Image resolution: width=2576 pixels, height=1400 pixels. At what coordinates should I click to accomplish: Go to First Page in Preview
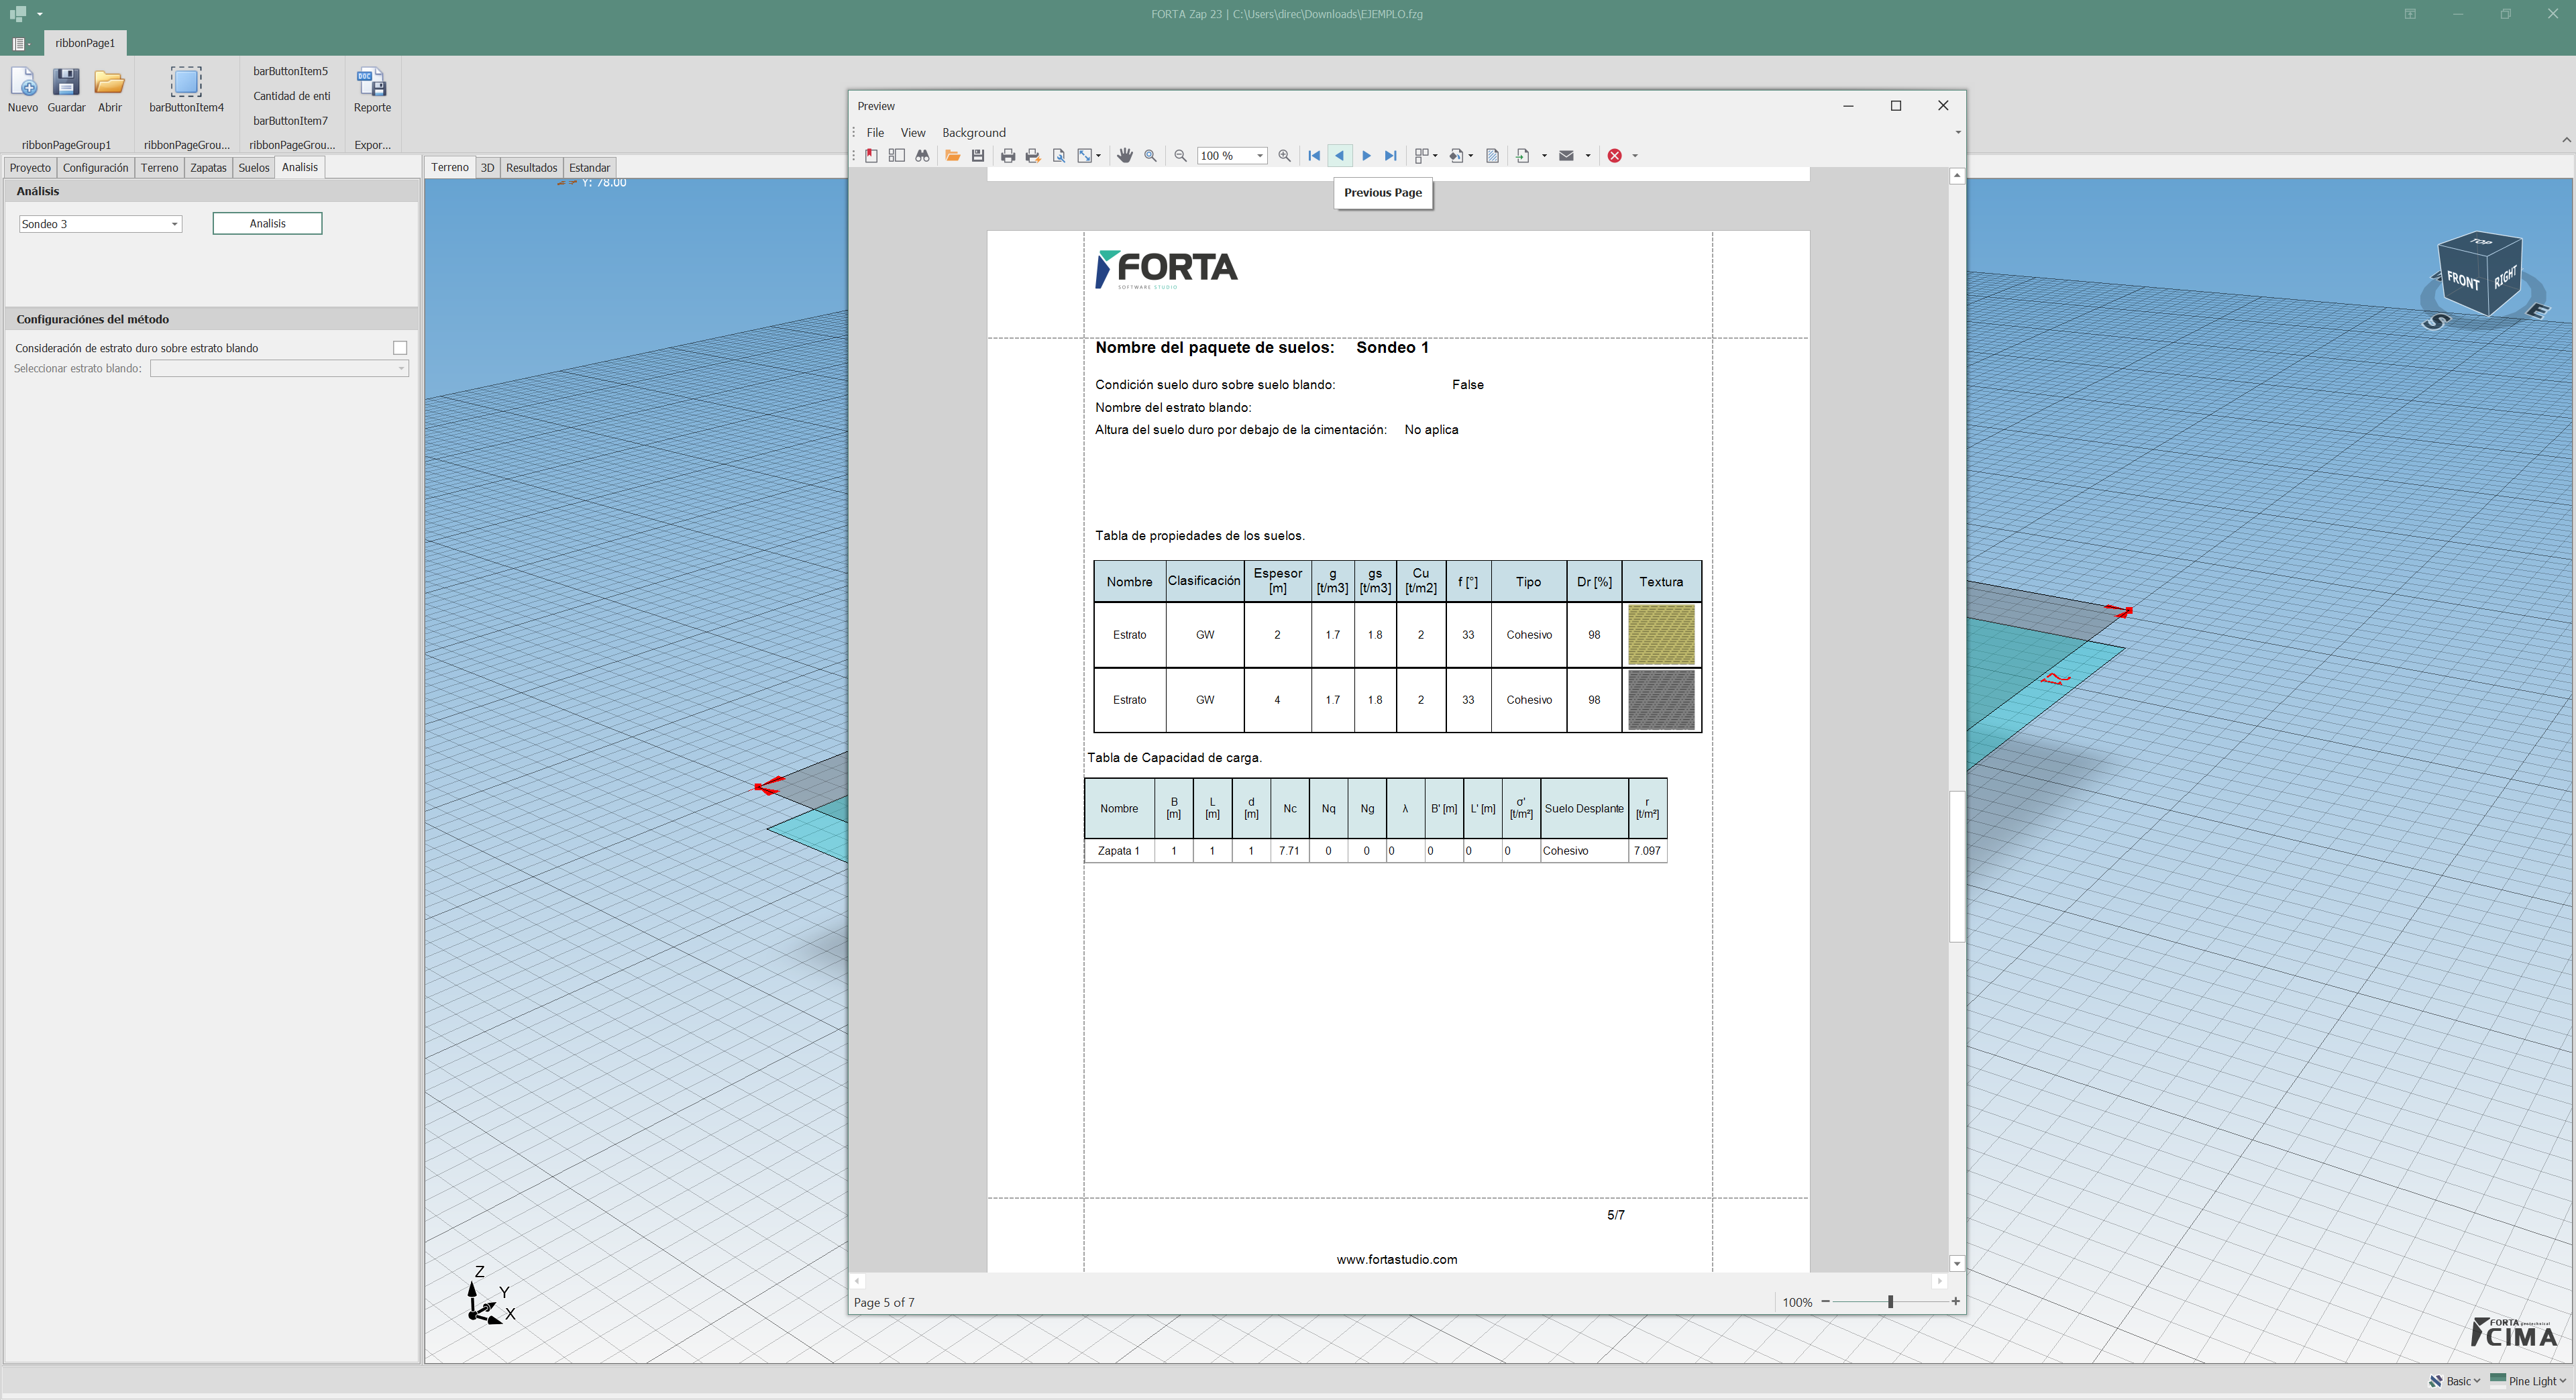[x=1314, y=156]
